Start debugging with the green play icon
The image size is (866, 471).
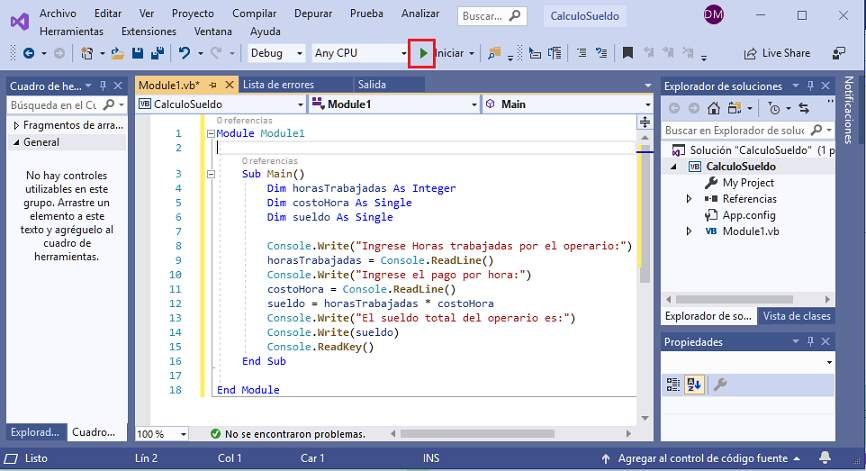click(x=423, y=53)
